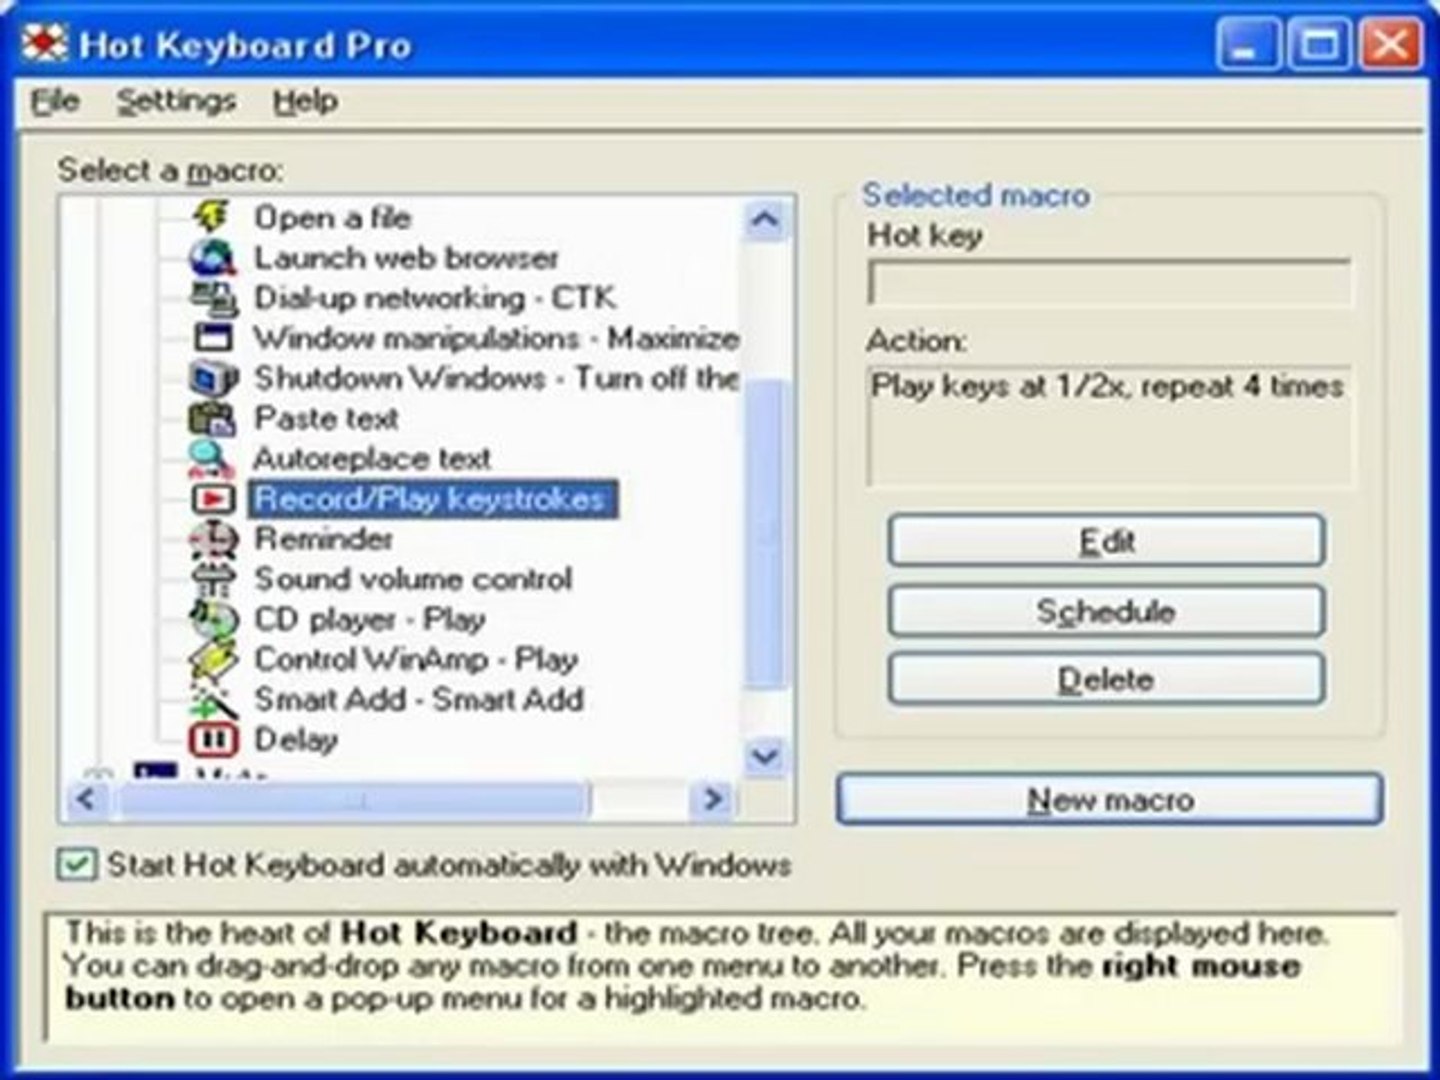Select the "Sound volume control" macro
This screenshot has height=1080, width=1440.
413,579
